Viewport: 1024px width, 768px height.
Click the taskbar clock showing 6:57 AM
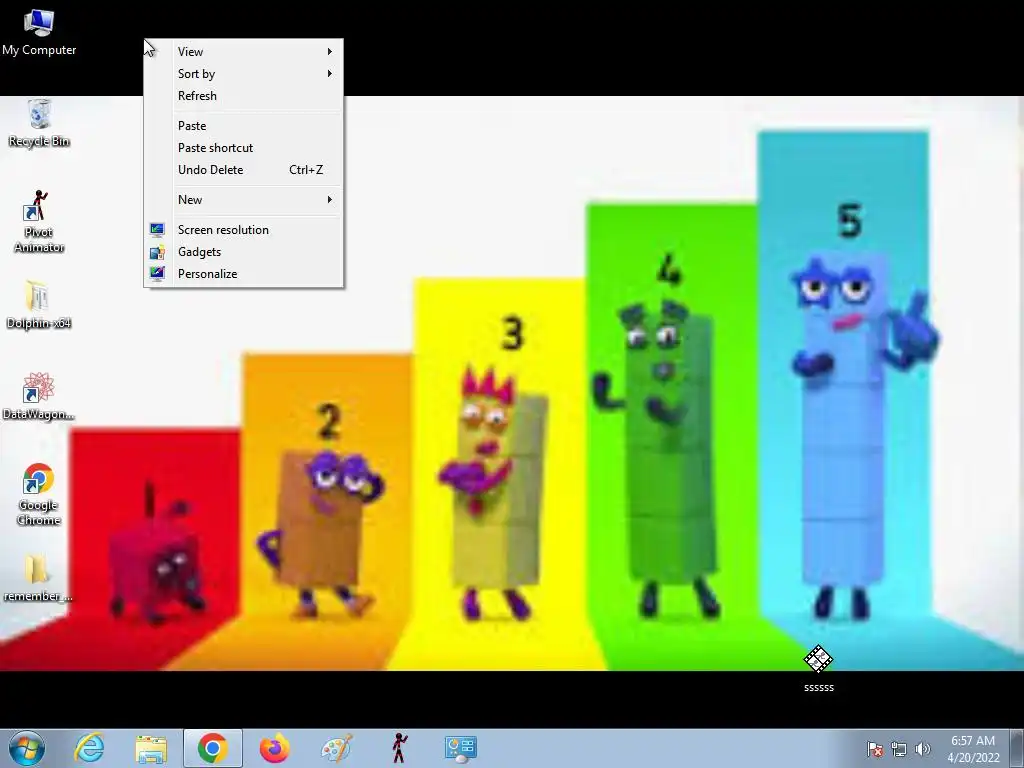[973, 749]
